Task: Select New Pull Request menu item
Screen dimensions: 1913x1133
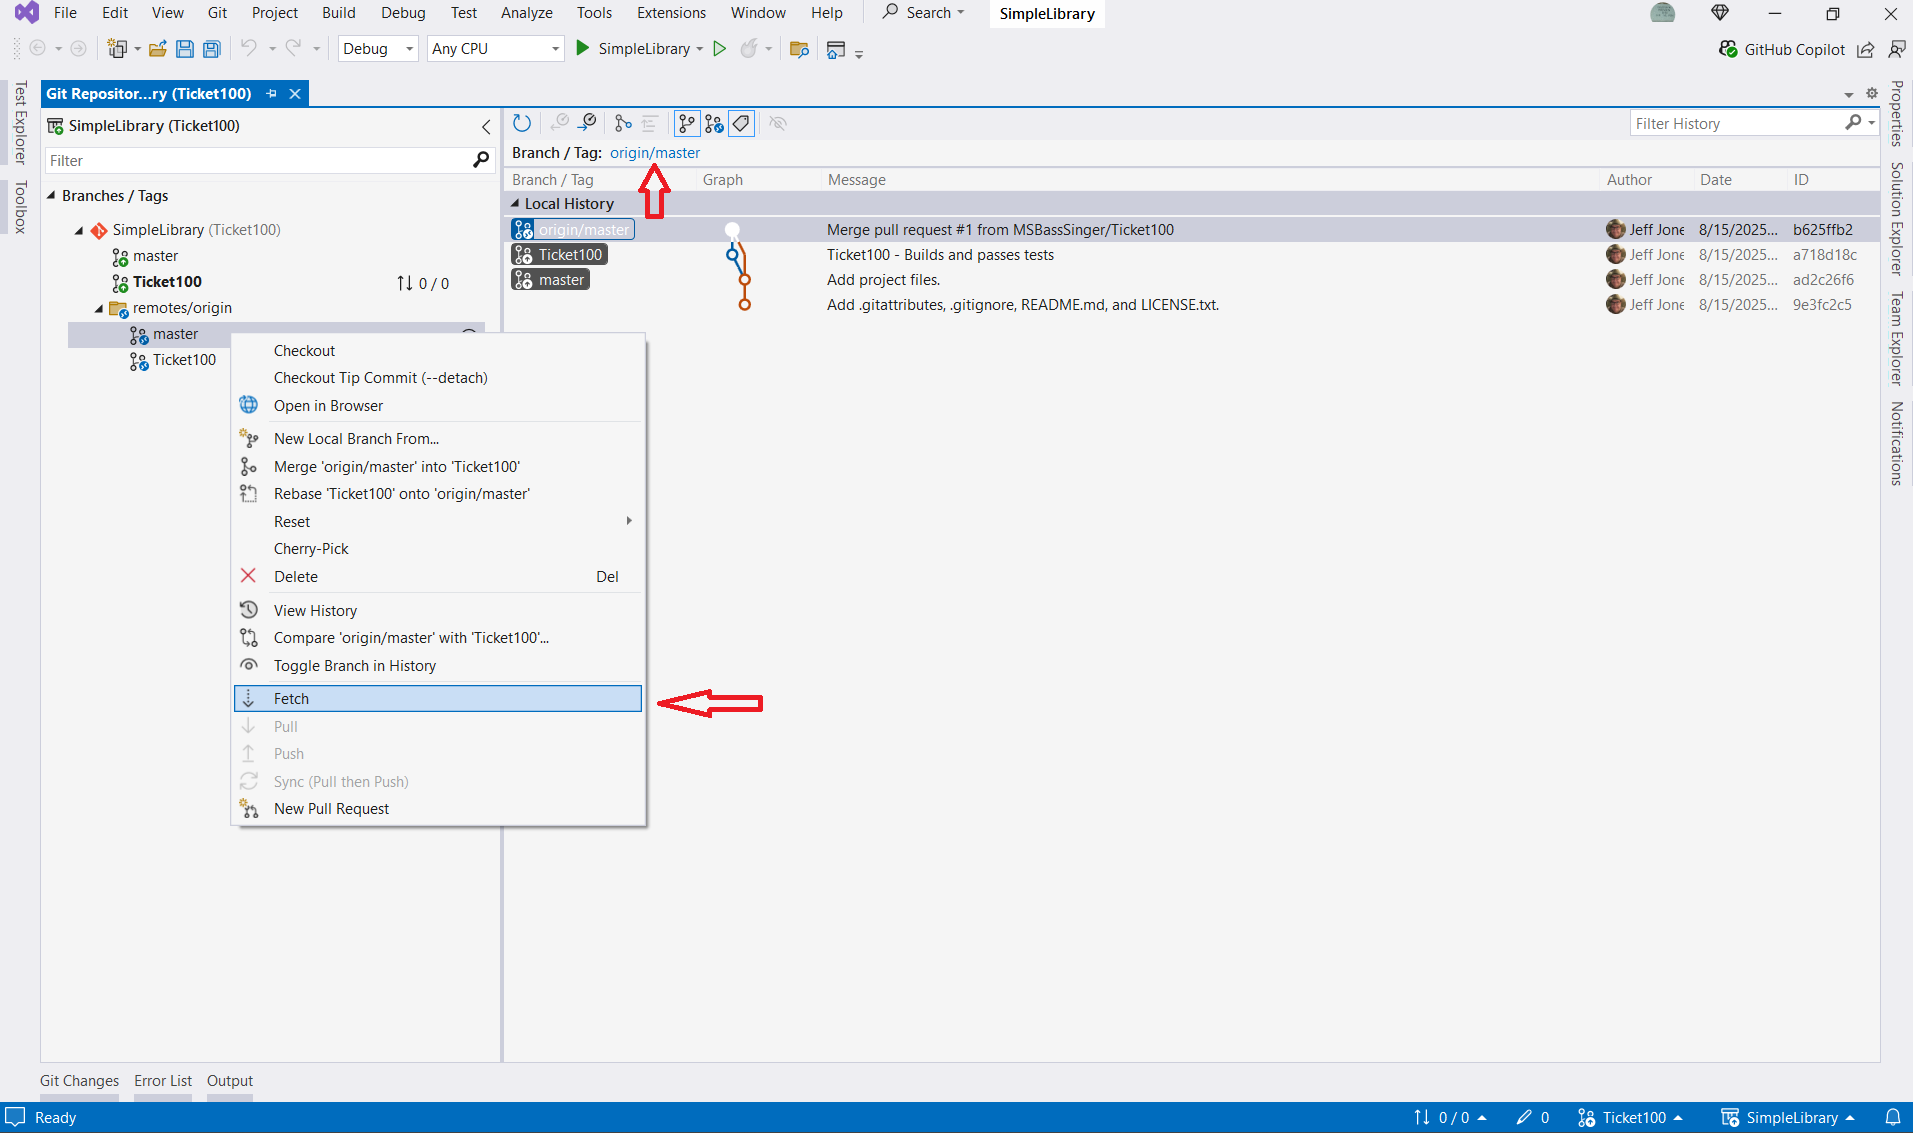Action: [x=438, y=808]
